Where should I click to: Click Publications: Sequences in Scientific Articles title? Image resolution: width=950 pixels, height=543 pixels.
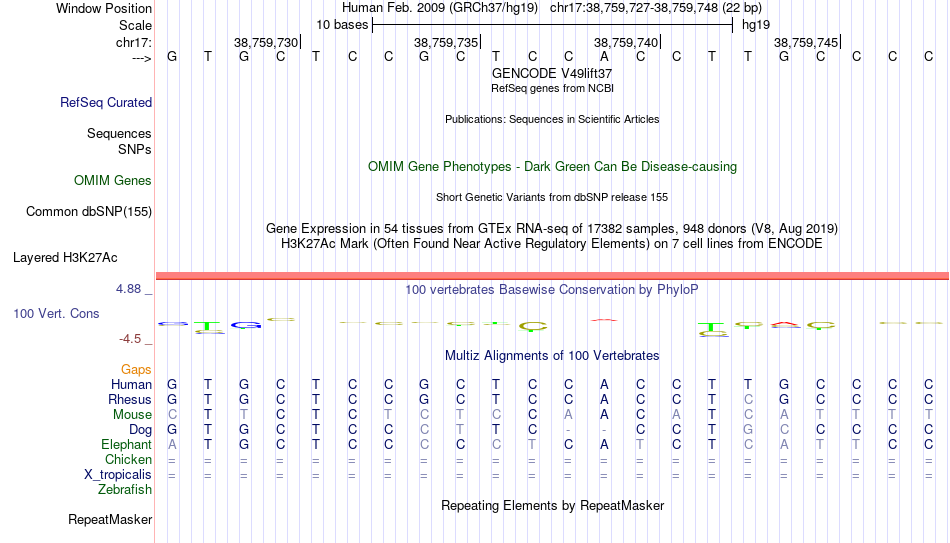[x=552, y=119]
